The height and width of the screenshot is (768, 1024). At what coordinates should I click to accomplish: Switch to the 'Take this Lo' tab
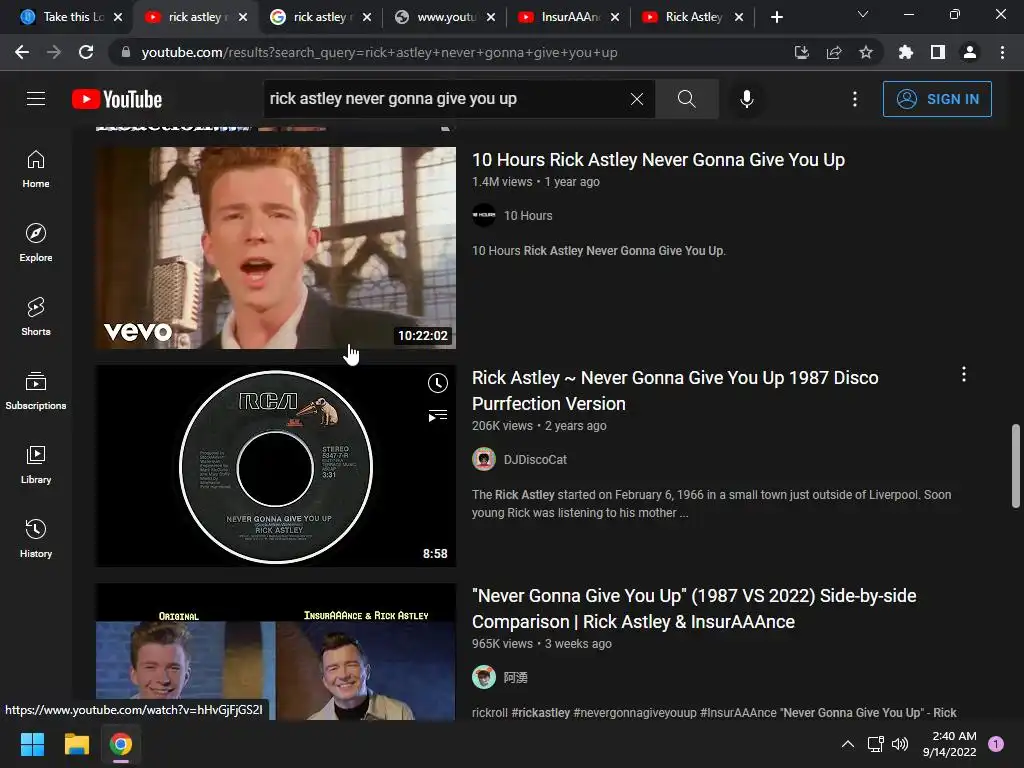62,17
